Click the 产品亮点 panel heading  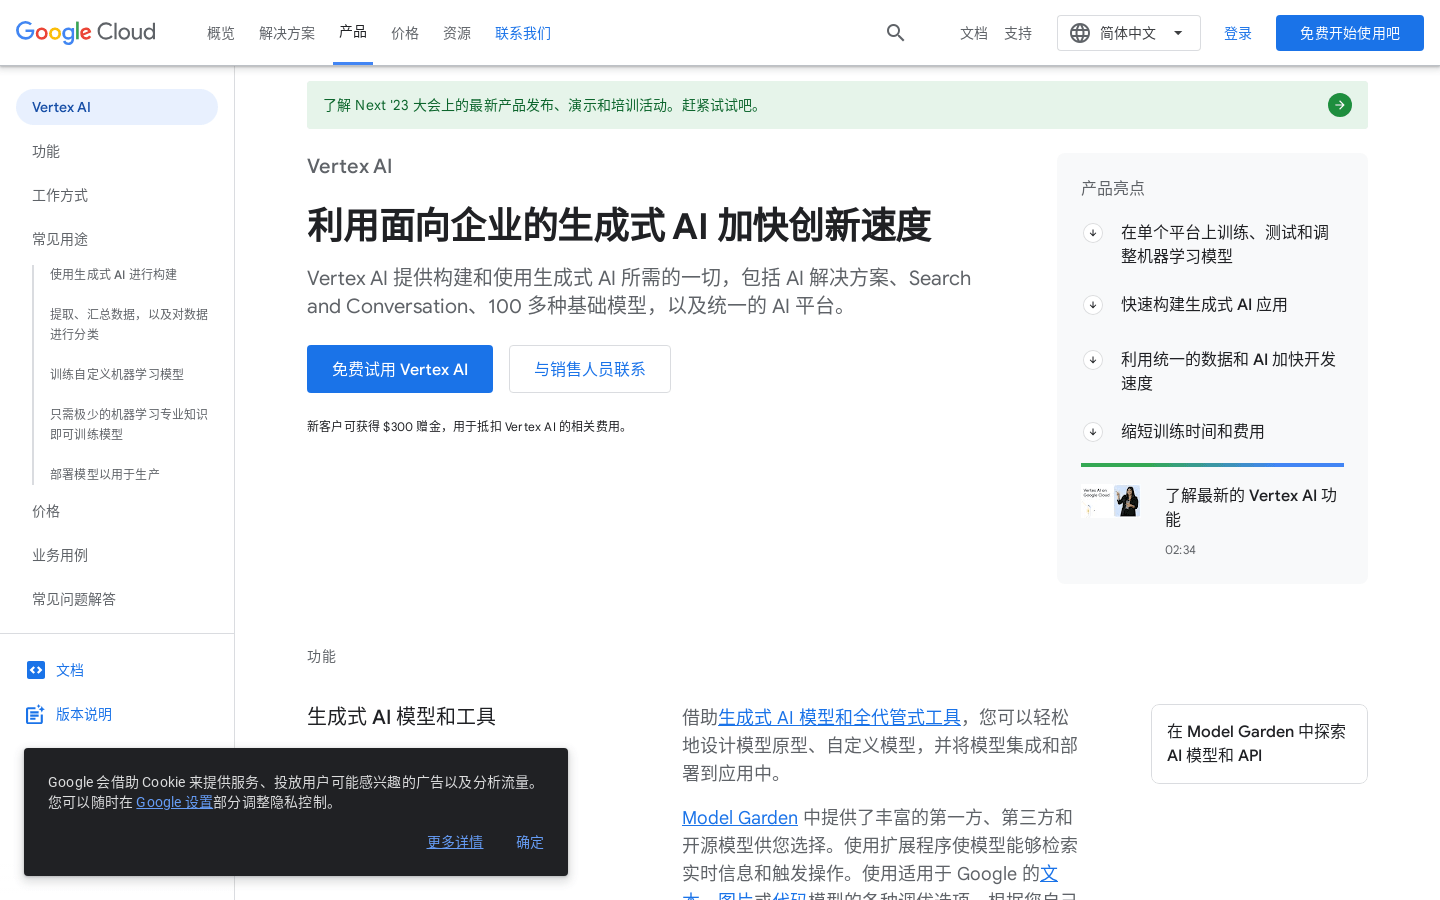coord(1113,188)
